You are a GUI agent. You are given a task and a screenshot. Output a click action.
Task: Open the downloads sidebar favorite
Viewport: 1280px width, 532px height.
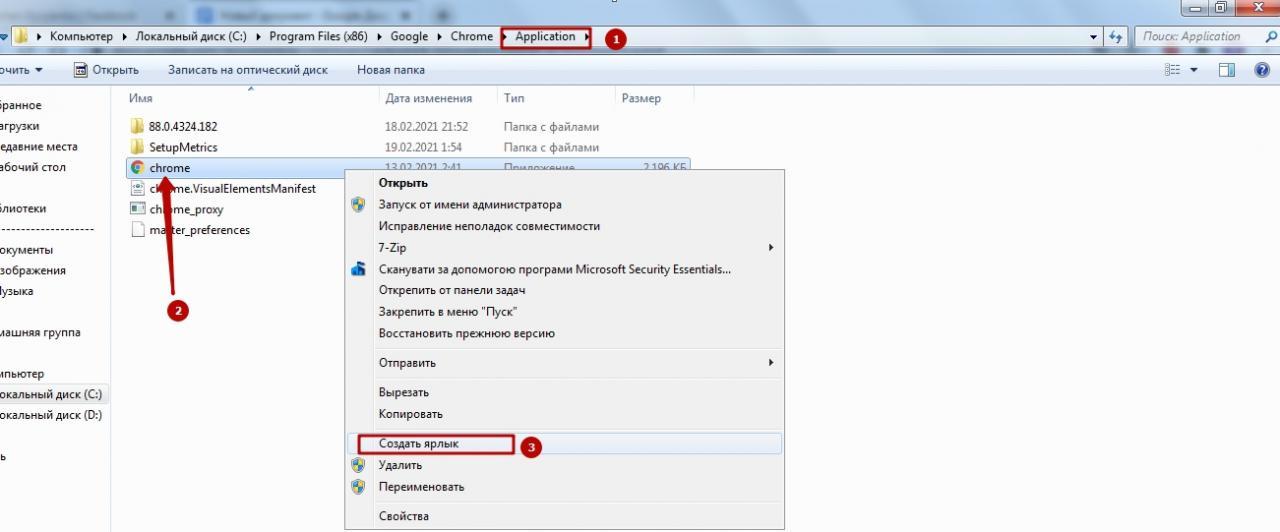[20, 126]
